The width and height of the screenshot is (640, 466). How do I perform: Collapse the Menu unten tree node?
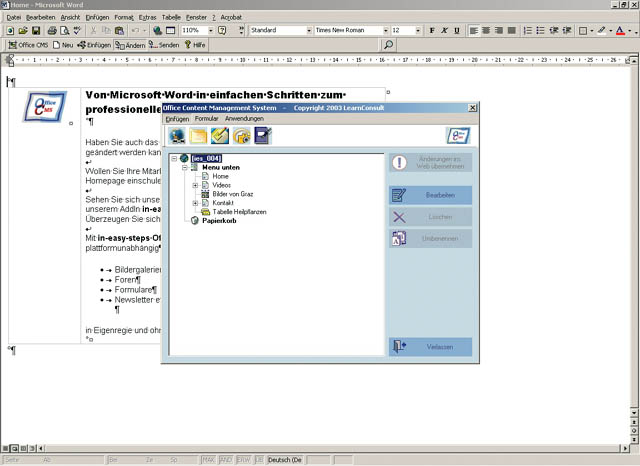tap(184, 167)
